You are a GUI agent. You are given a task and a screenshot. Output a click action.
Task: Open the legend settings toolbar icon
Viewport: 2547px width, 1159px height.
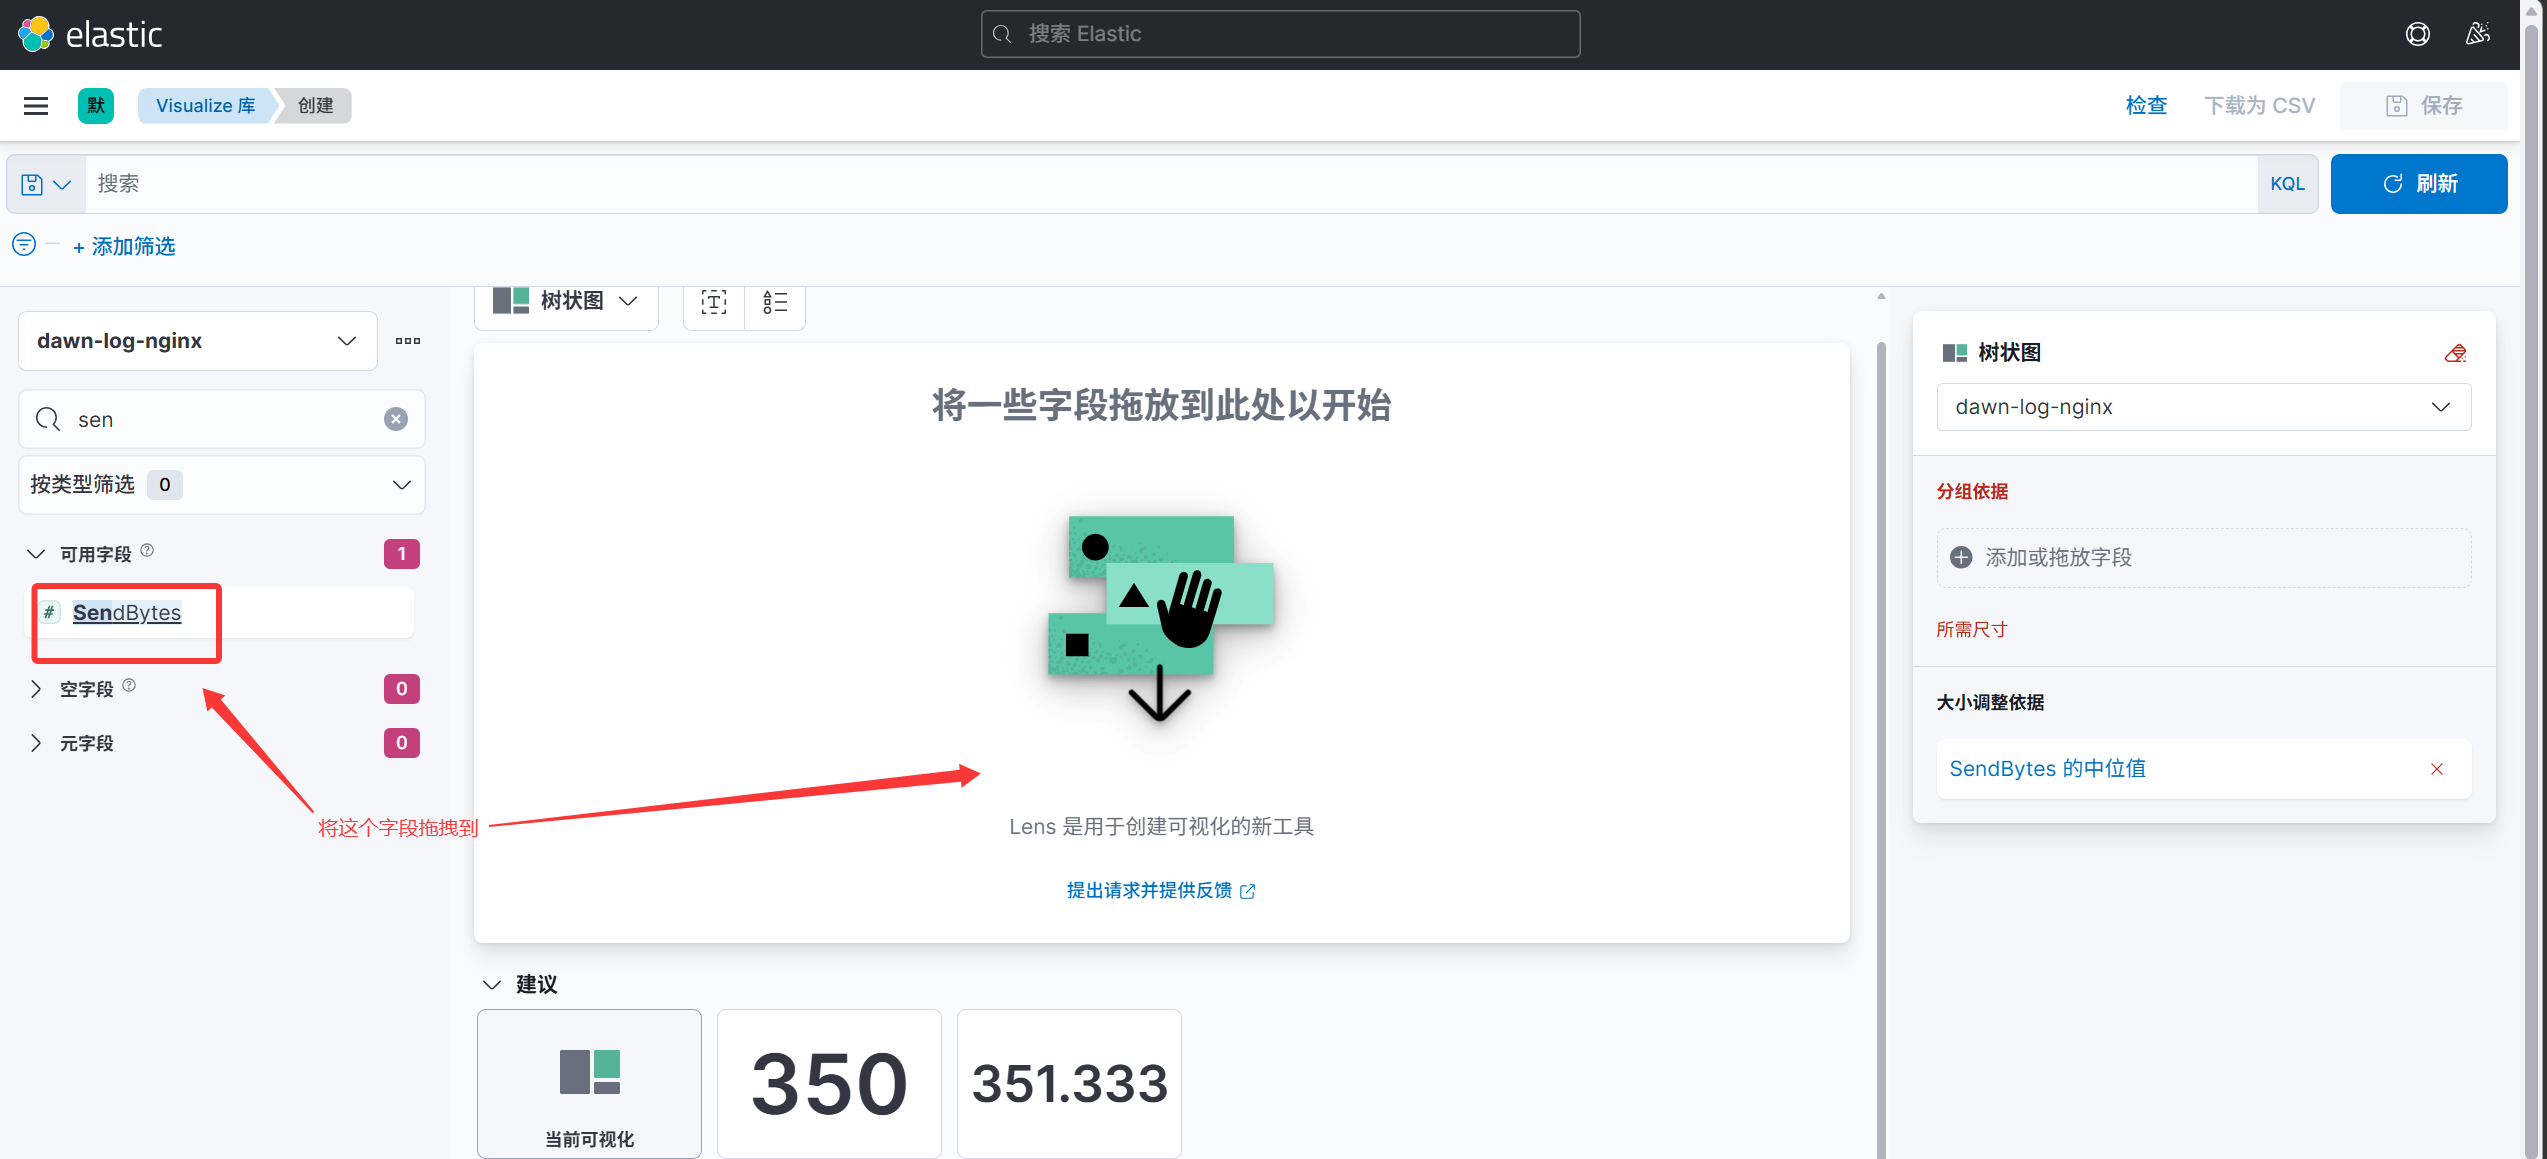[x=775, y=302]
